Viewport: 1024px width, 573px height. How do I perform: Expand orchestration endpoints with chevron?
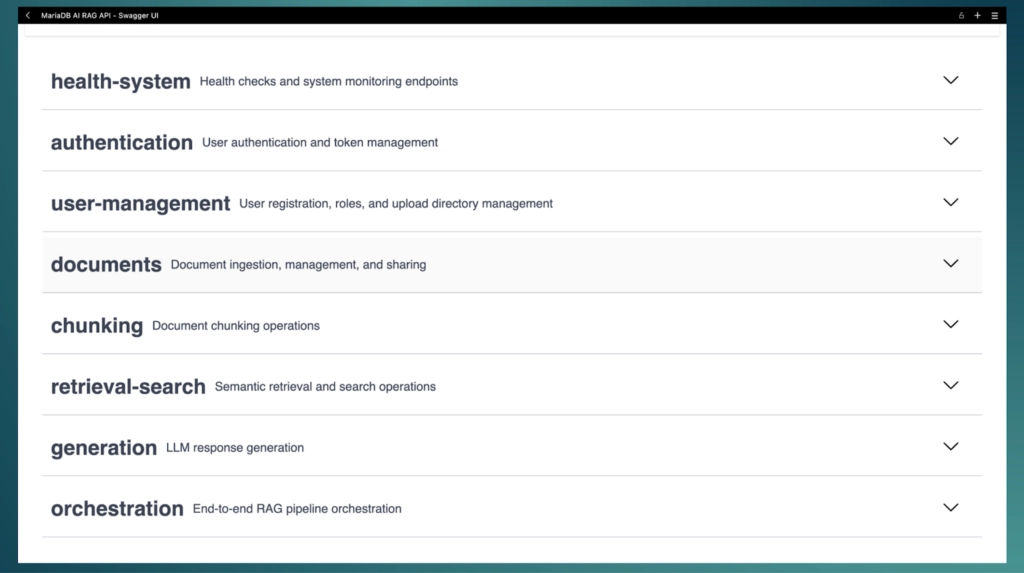951,507
